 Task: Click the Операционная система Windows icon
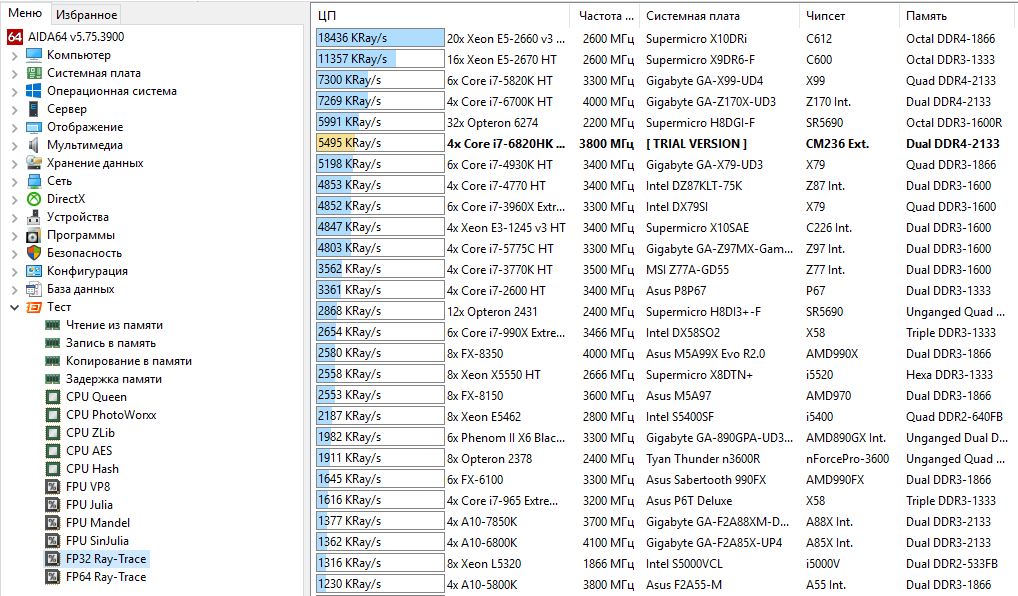click(34, 91)
